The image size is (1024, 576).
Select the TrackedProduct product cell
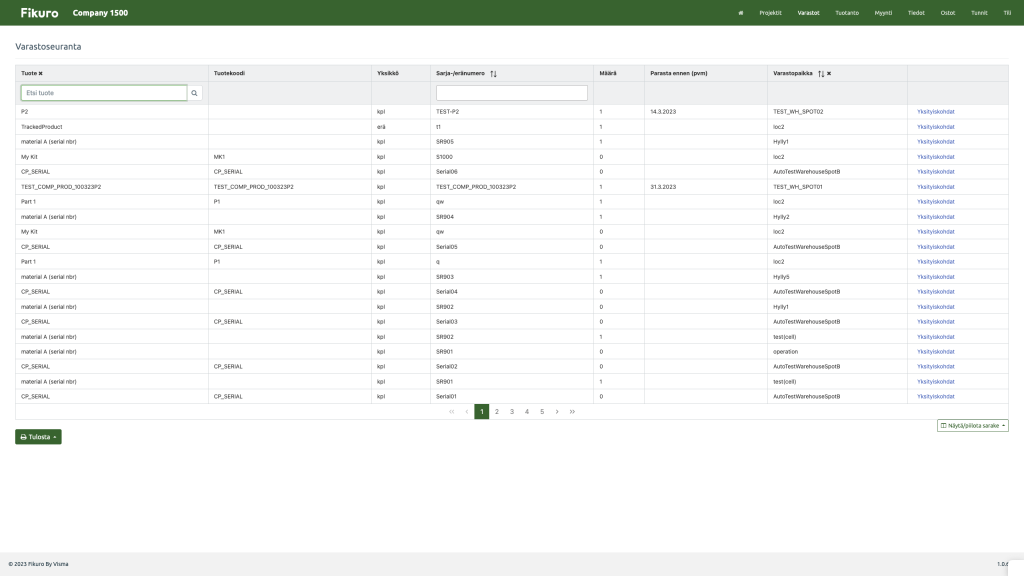[42, 127]
